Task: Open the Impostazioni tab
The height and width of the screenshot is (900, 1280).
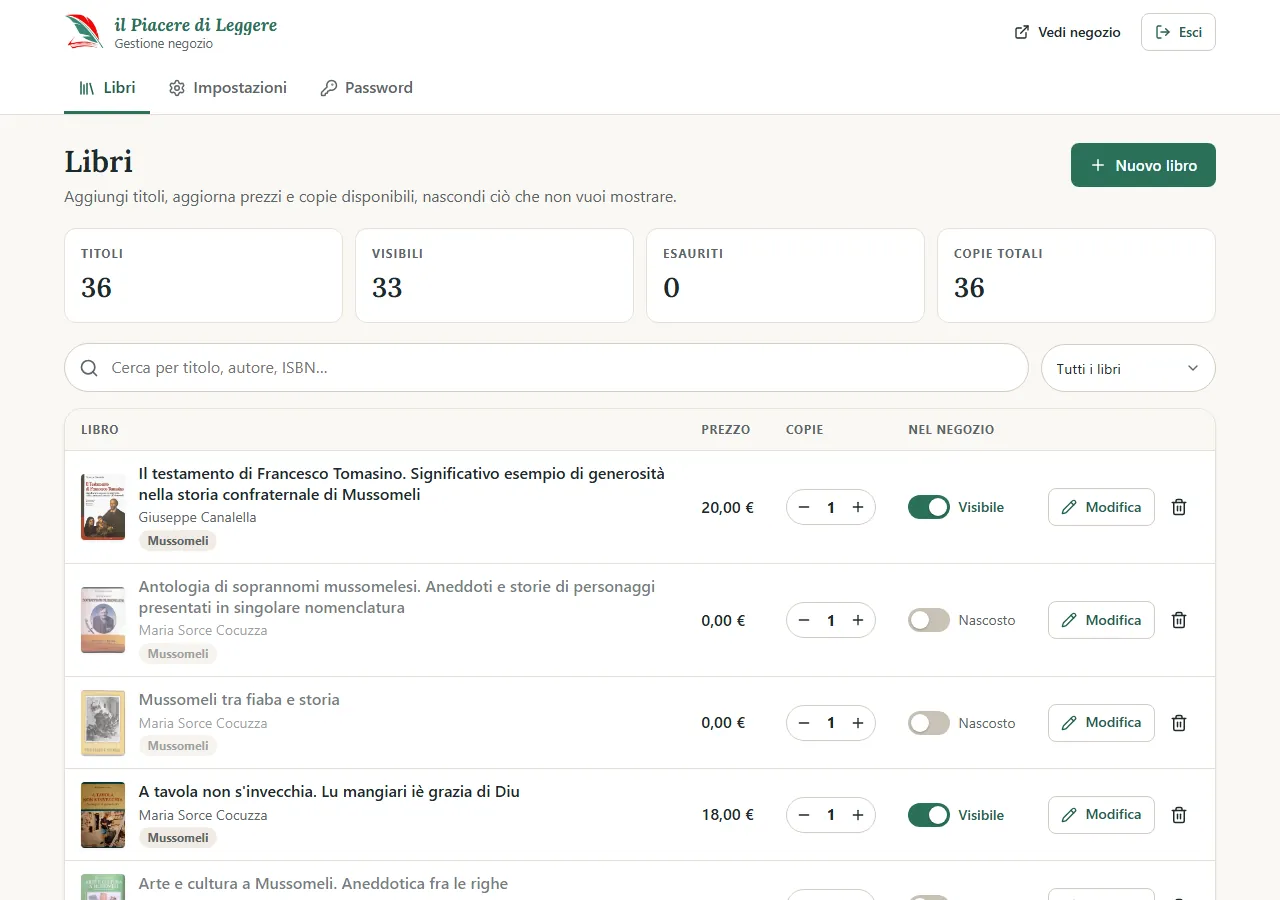Action: [228, 88]
